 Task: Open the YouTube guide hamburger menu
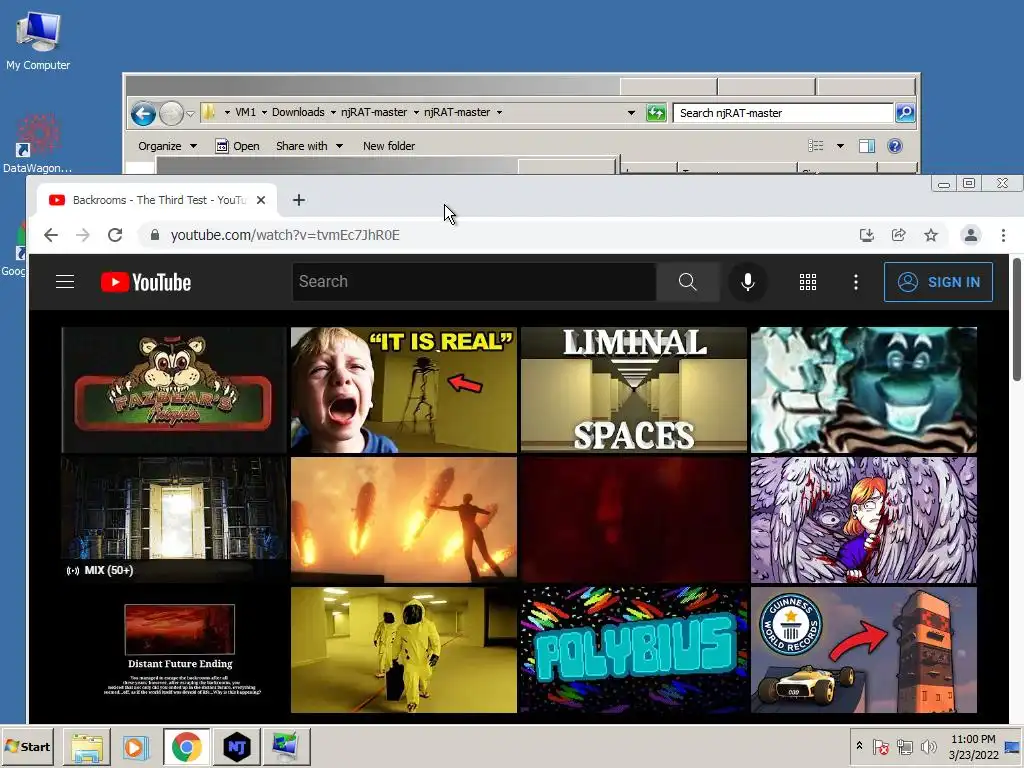[65, 281]
